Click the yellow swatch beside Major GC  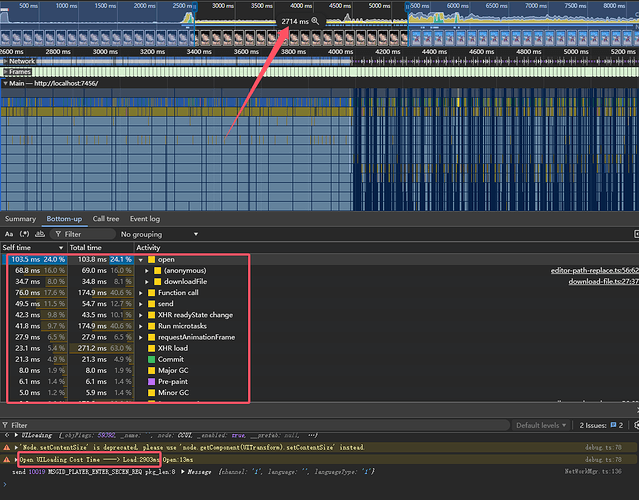(x=152, y=370)
